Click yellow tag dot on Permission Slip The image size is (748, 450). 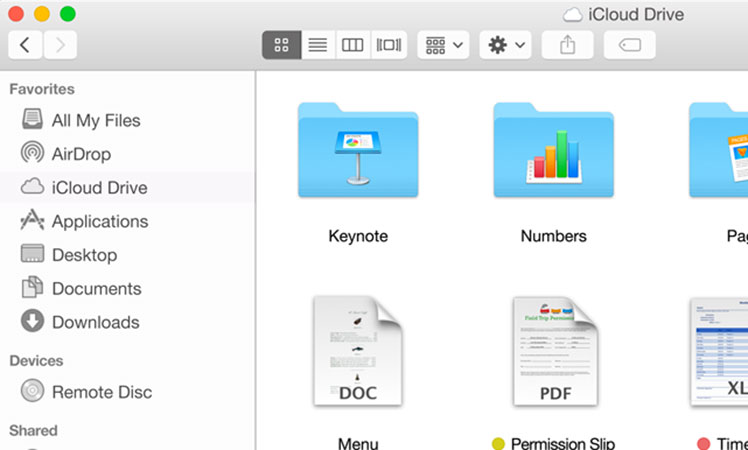pos(498,443)
